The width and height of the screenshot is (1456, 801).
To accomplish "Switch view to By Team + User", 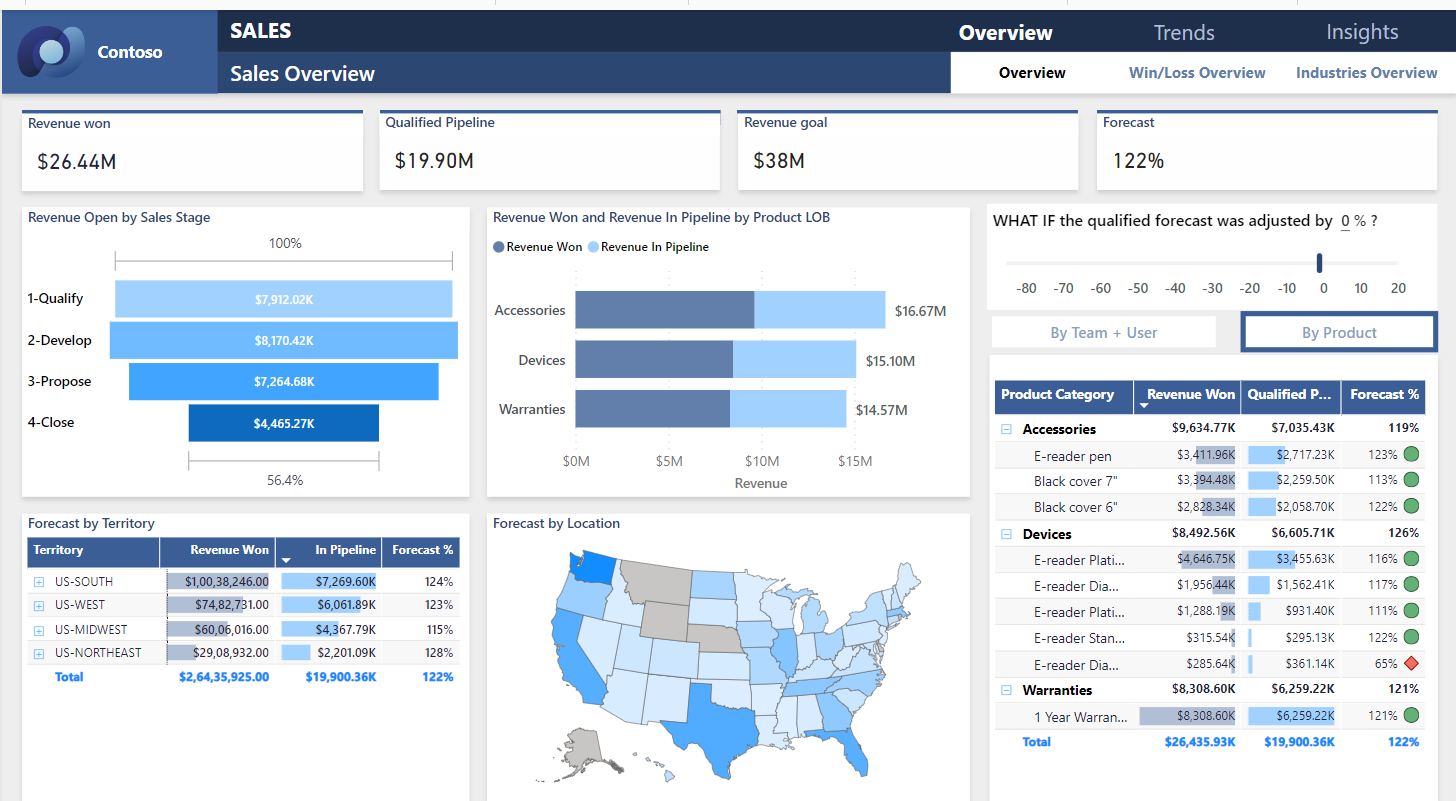I will (1103, 332).
